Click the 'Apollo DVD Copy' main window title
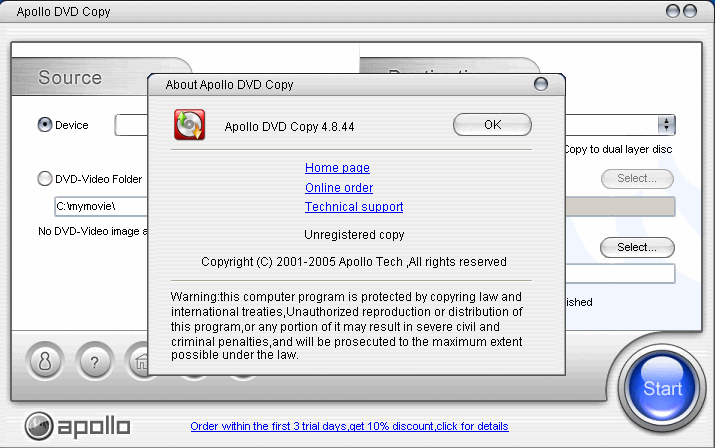 pos(63,11)
